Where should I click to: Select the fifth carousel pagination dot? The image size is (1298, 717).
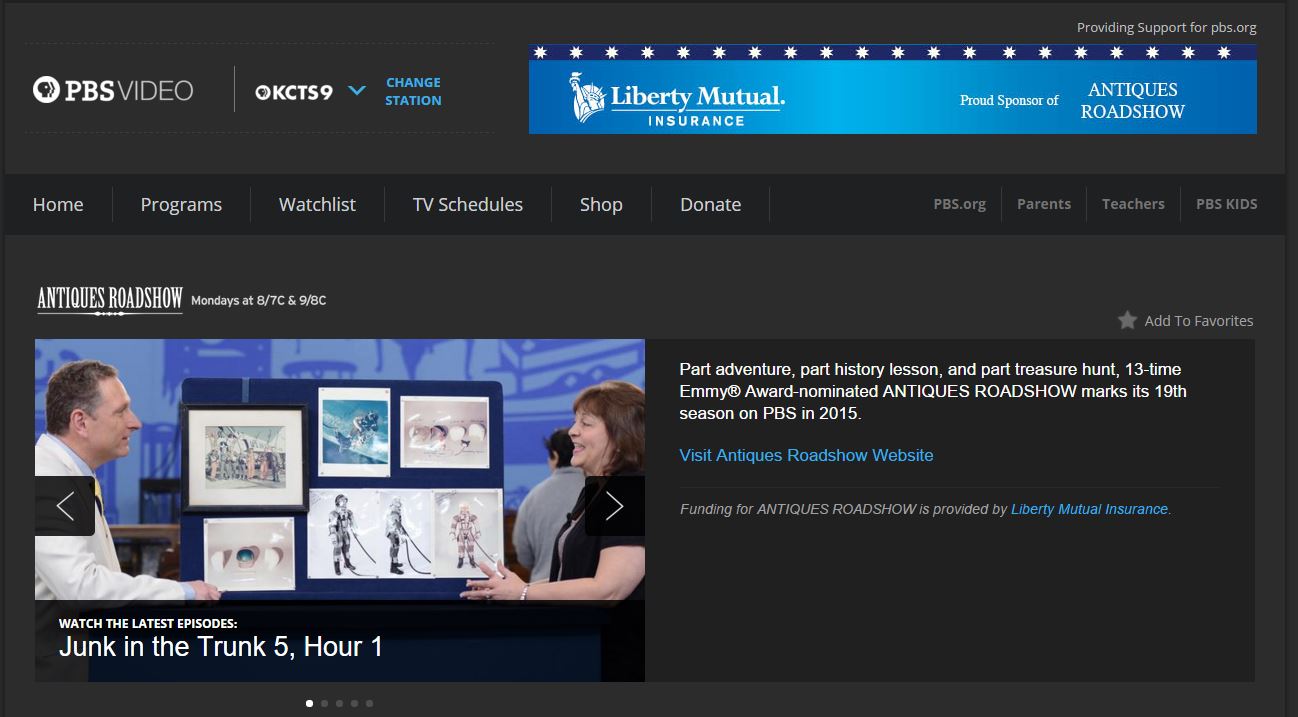[369, 703]
